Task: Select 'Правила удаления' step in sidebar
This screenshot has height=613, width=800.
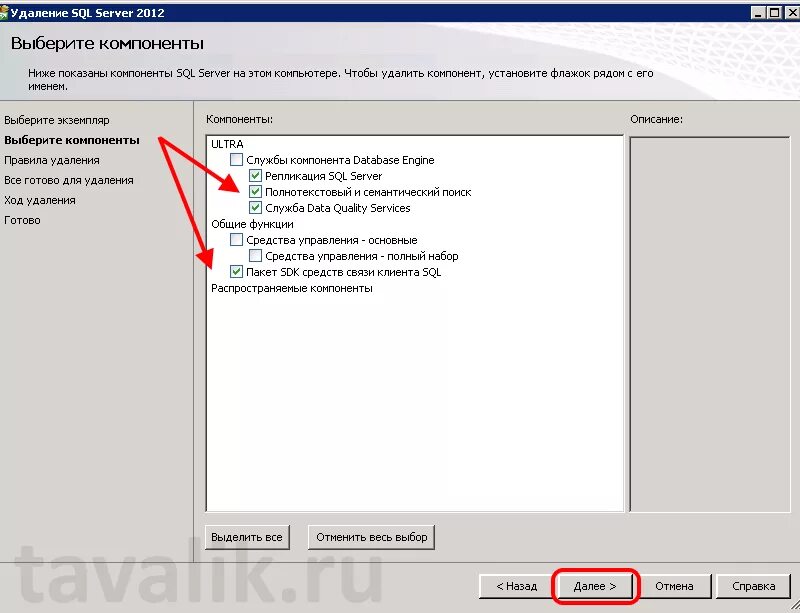Action: click(52, 160)
